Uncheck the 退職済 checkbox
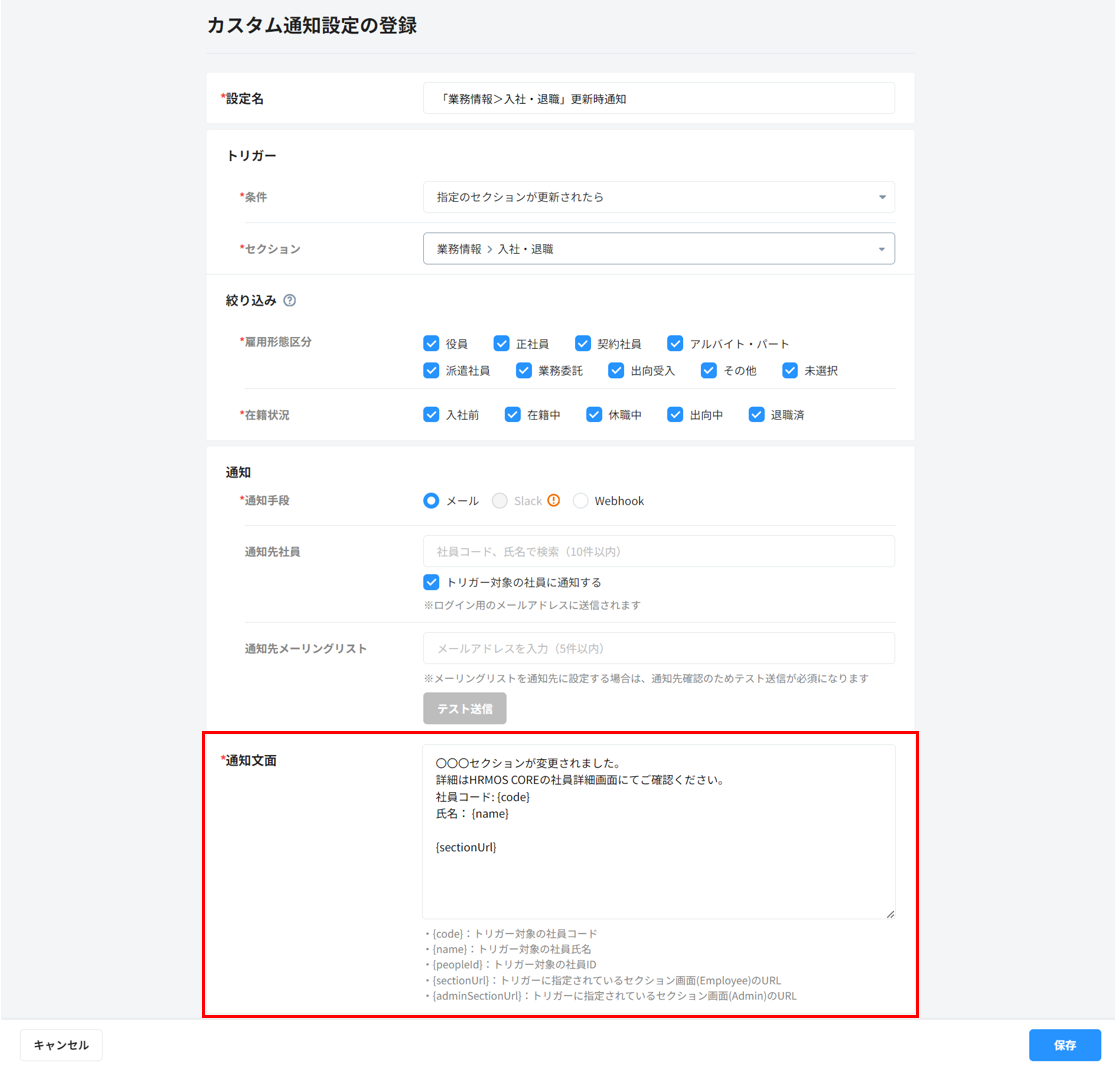 756,414
